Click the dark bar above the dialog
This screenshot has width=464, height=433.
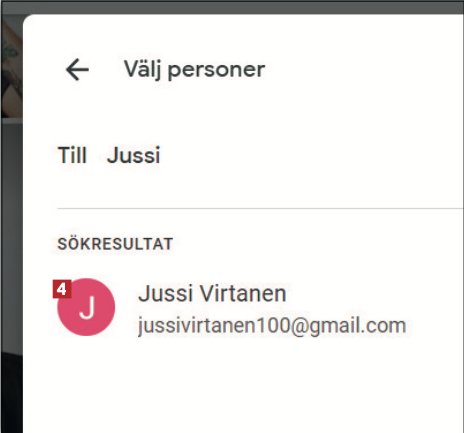pyautogui.click(x=232, y=7)
